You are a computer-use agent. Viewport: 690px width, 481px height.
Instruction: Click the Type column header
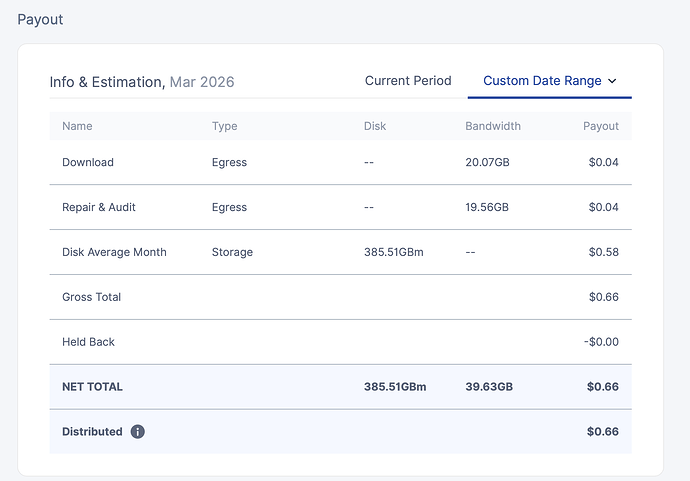[224, 126]
